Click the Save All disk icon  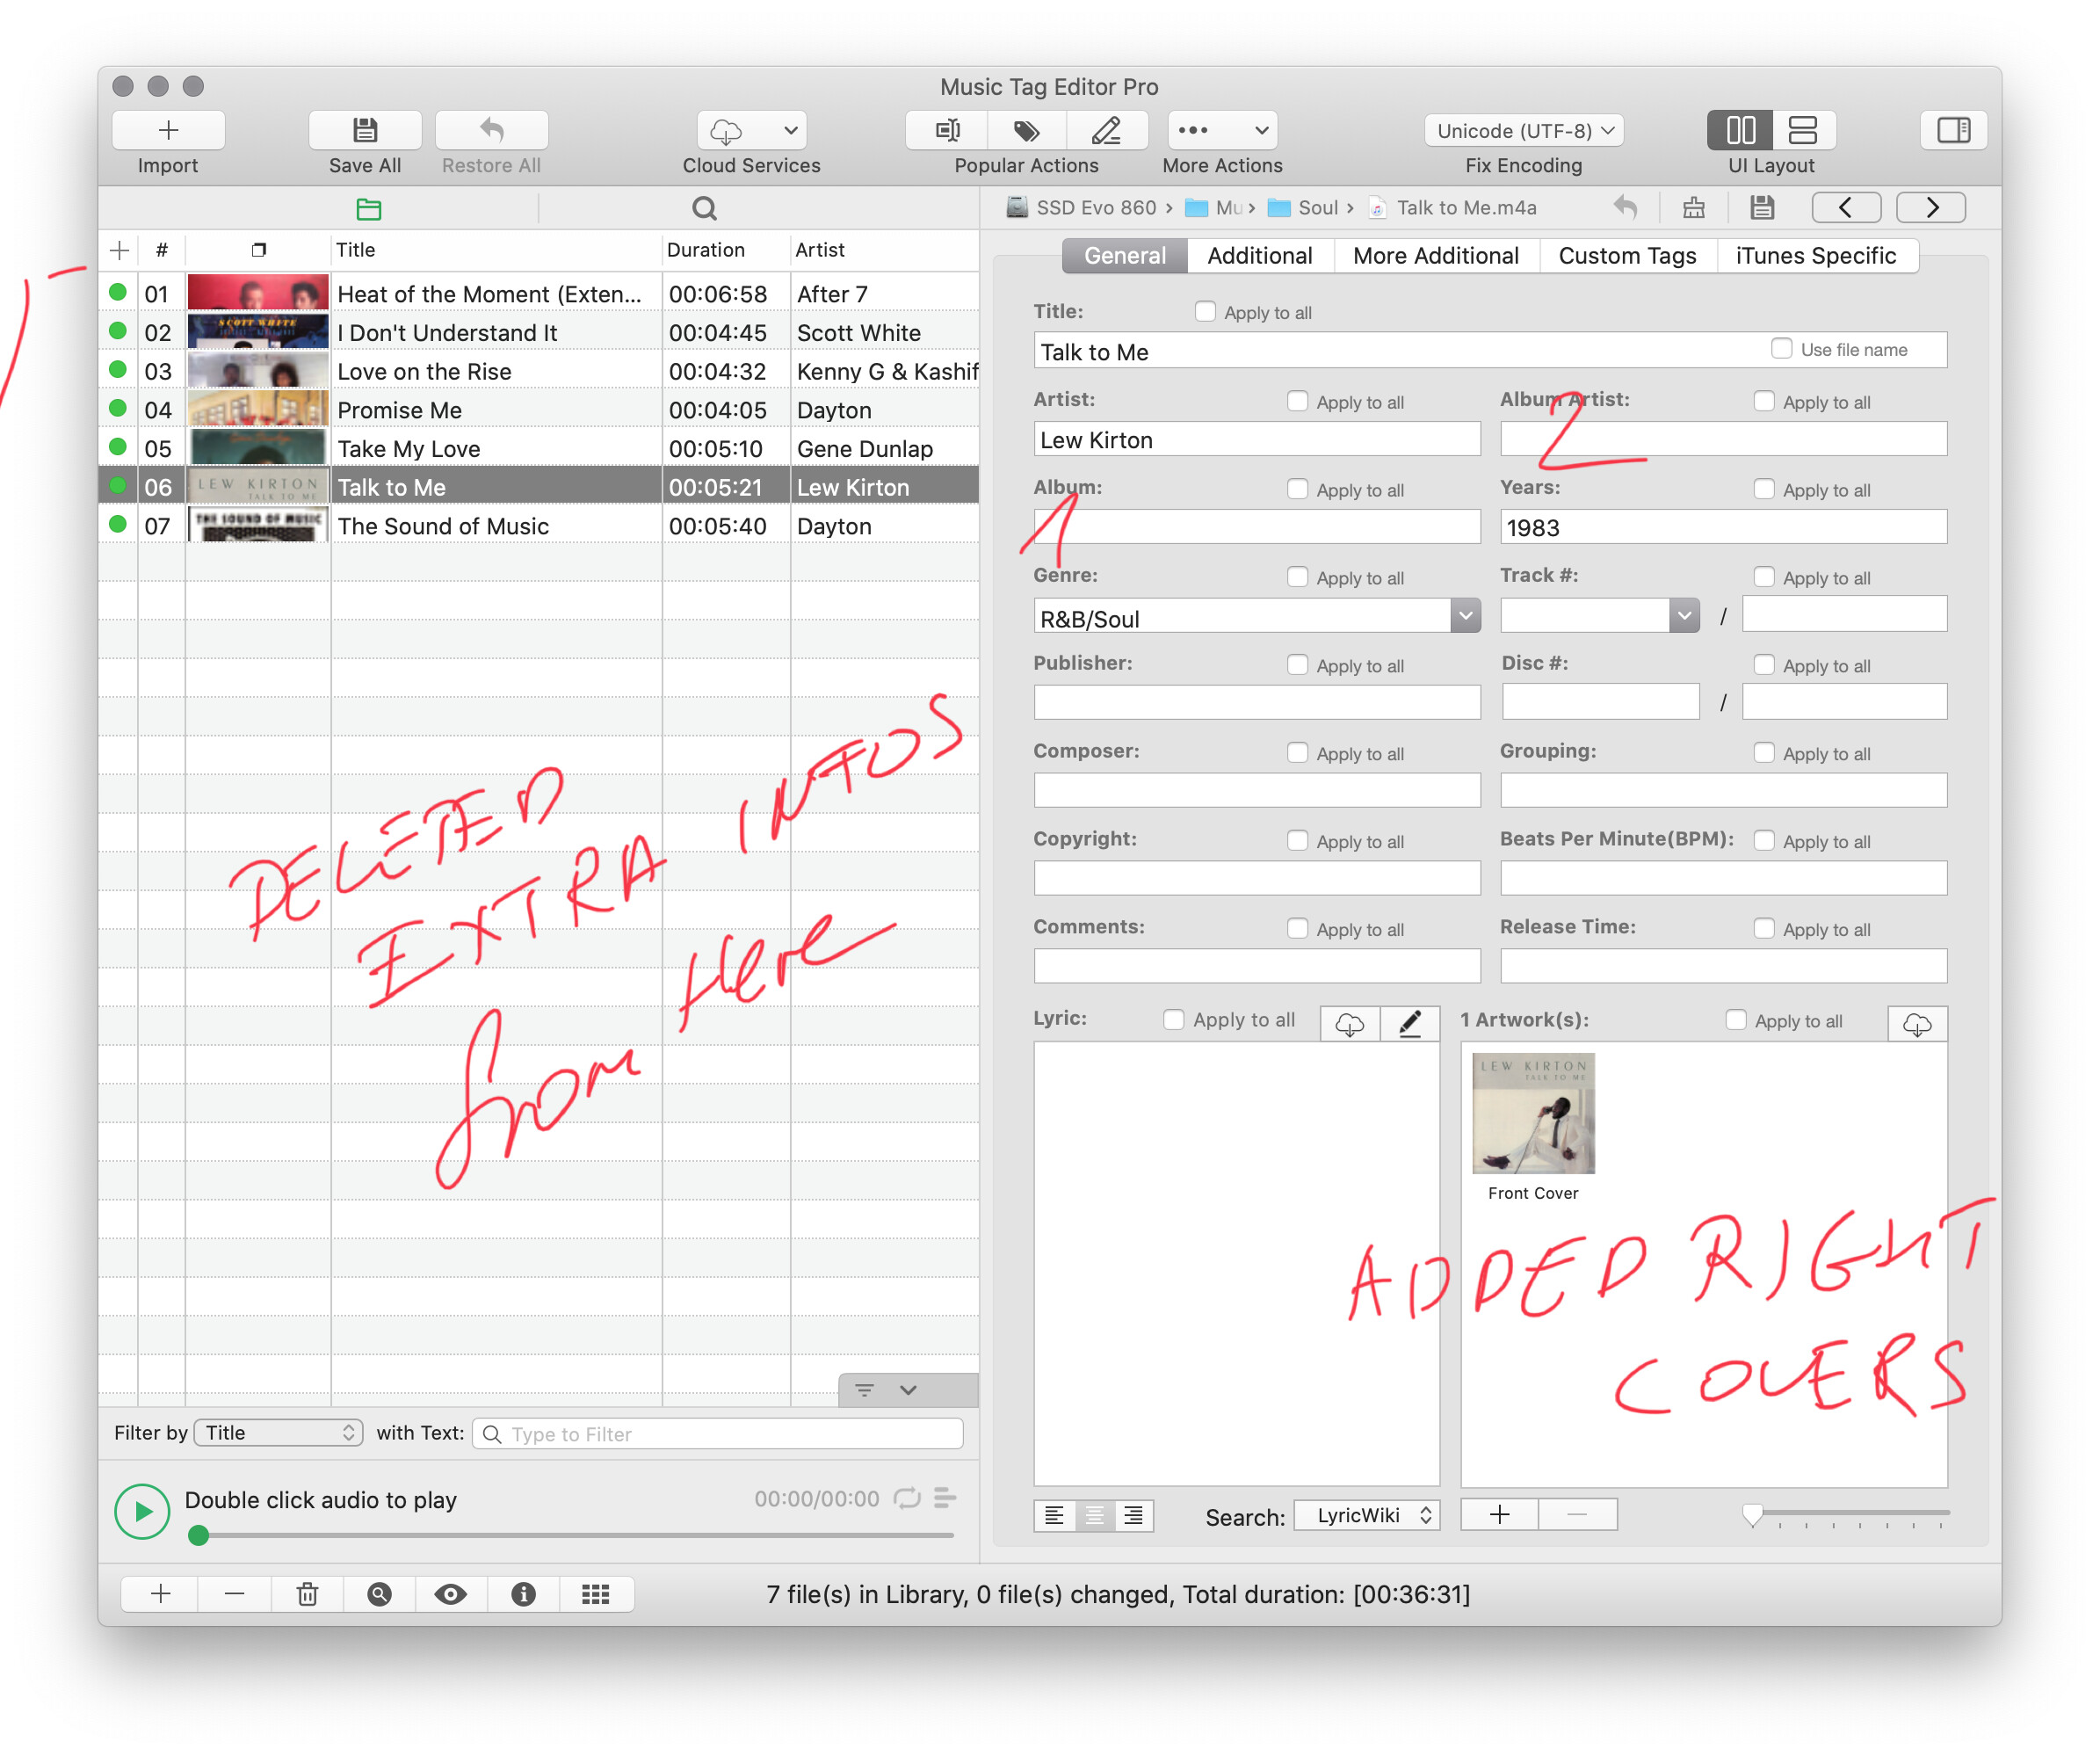click(365, 130)
